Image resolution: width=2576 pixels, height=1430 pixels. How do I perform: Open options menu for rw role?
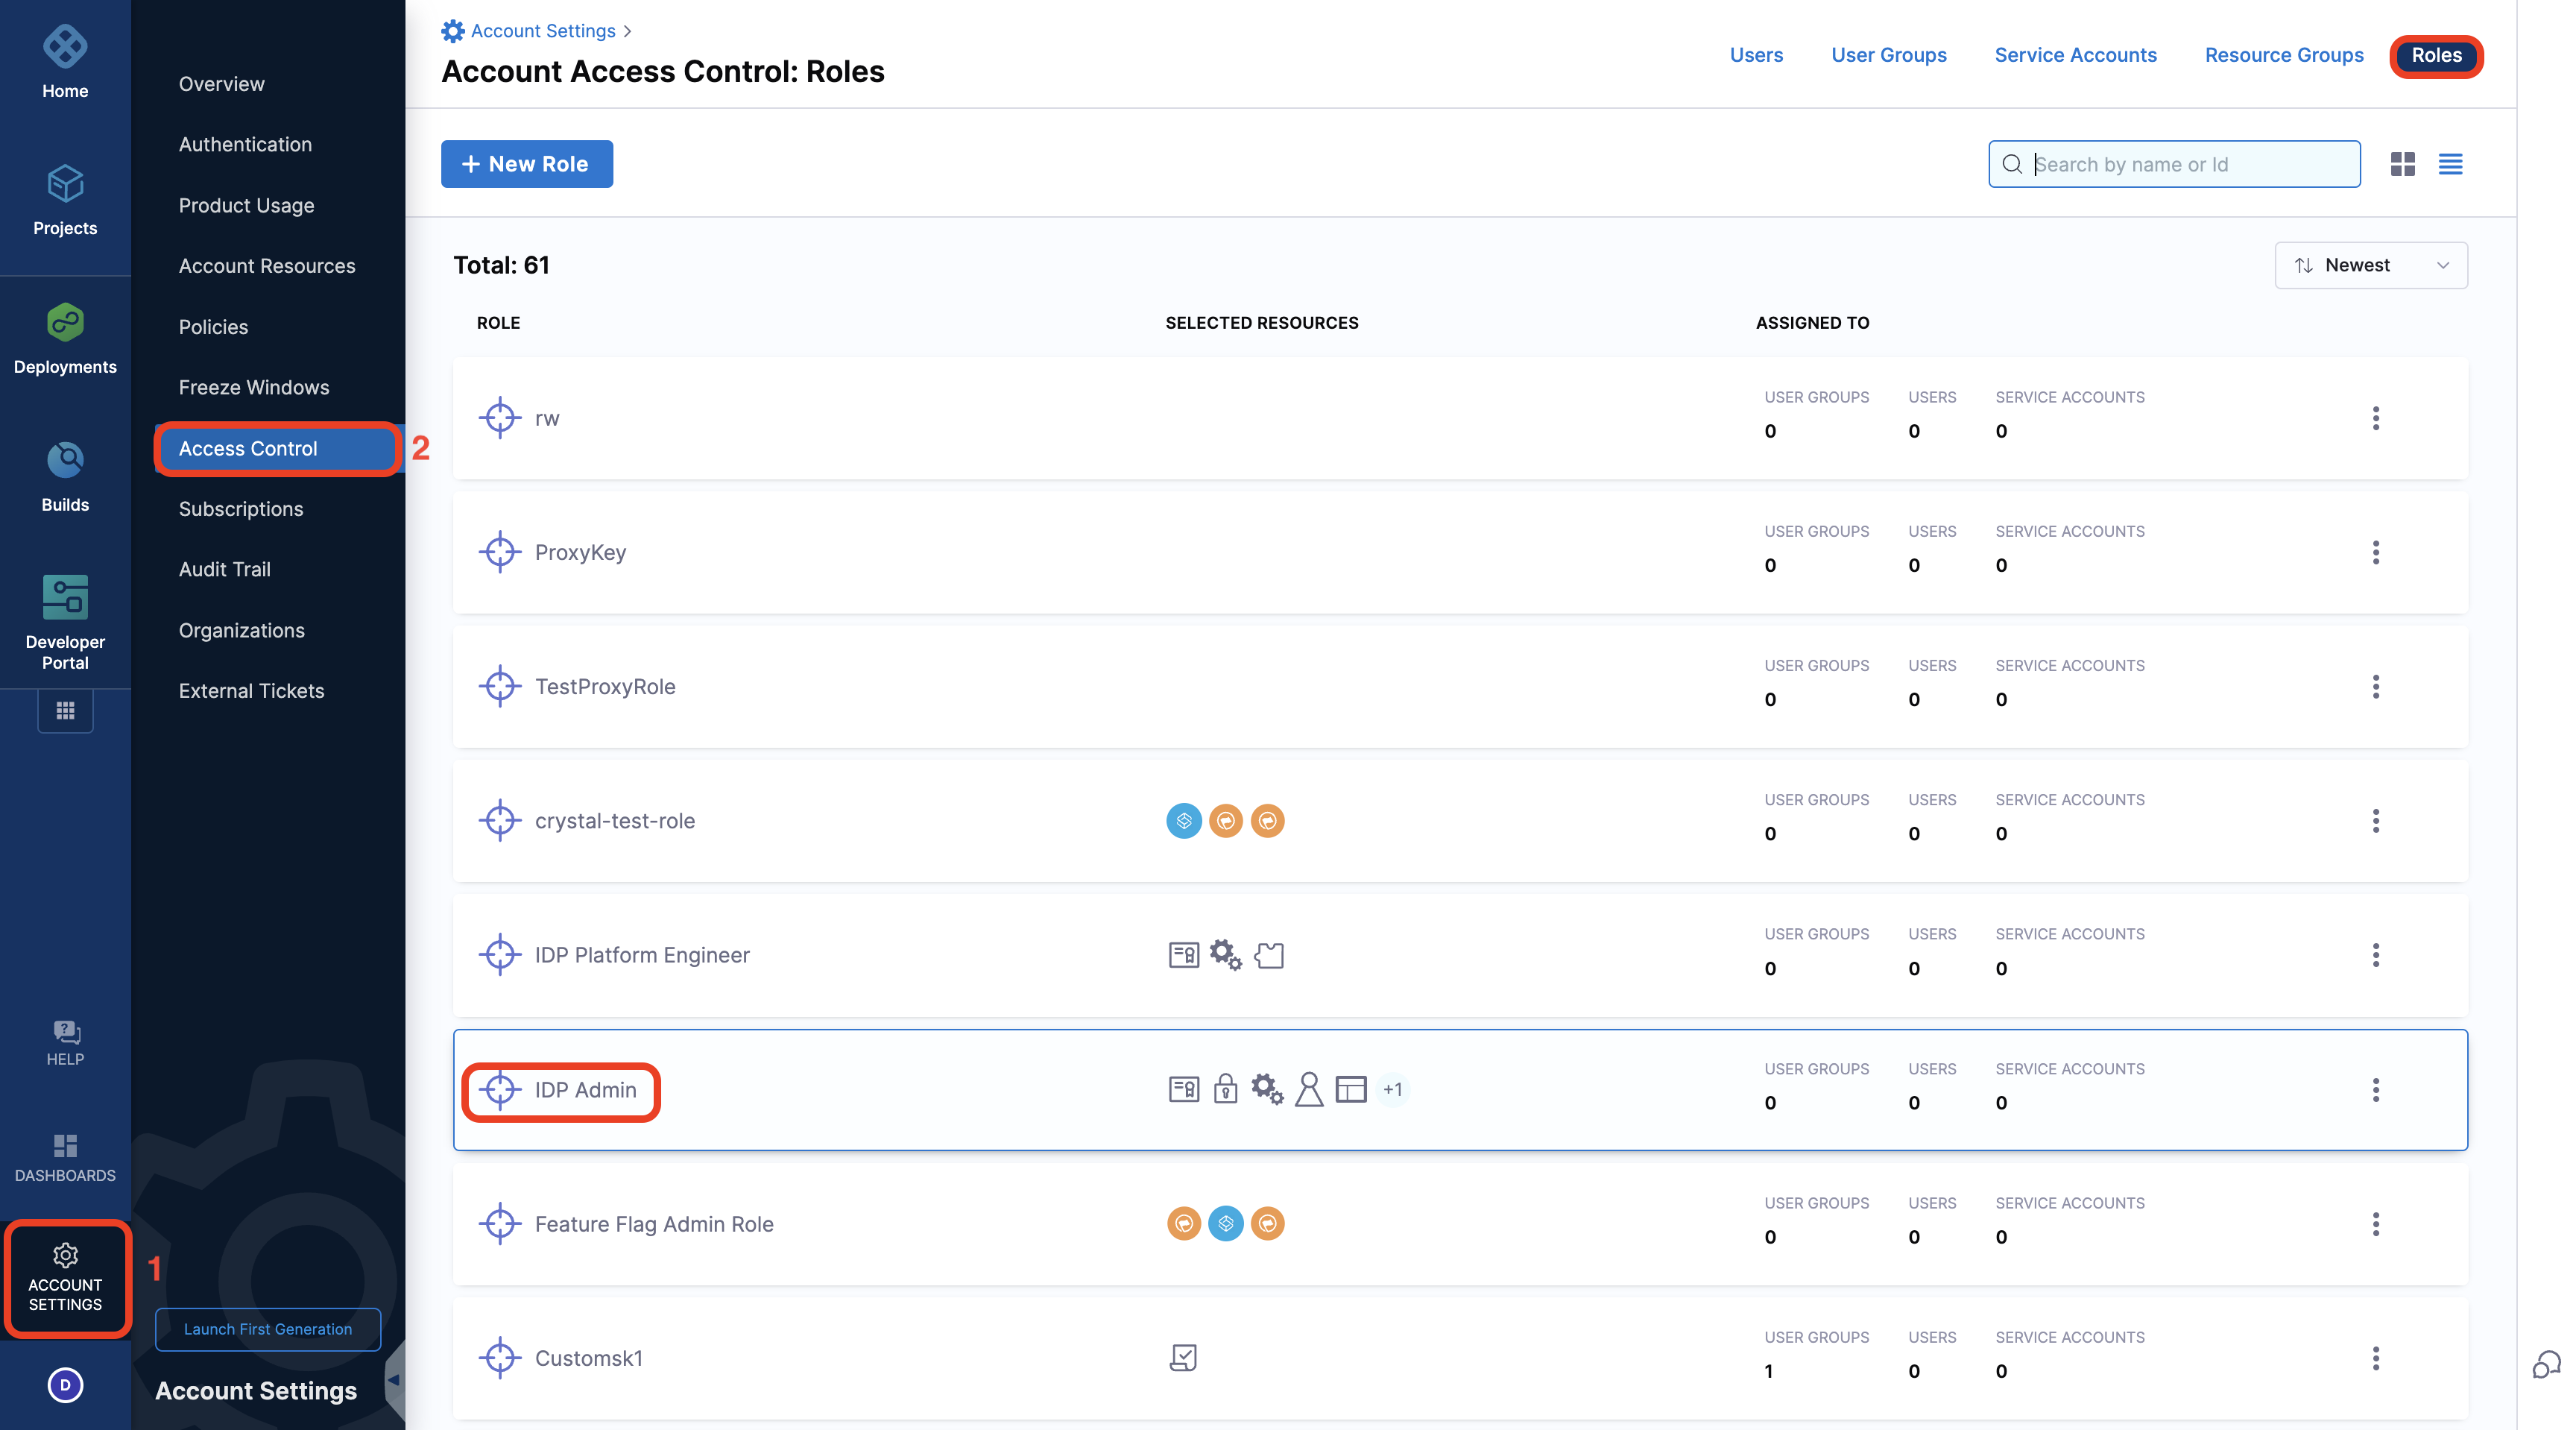click(x=2375, y=418)
